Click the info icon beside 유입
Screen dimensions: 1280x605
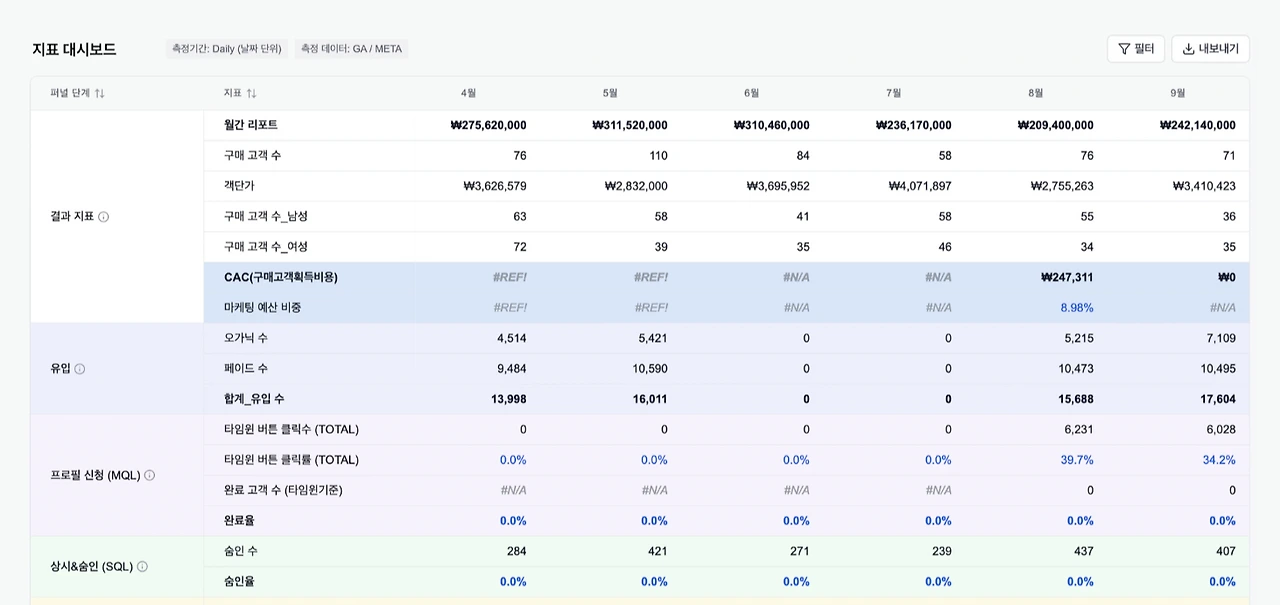[80, 369]
